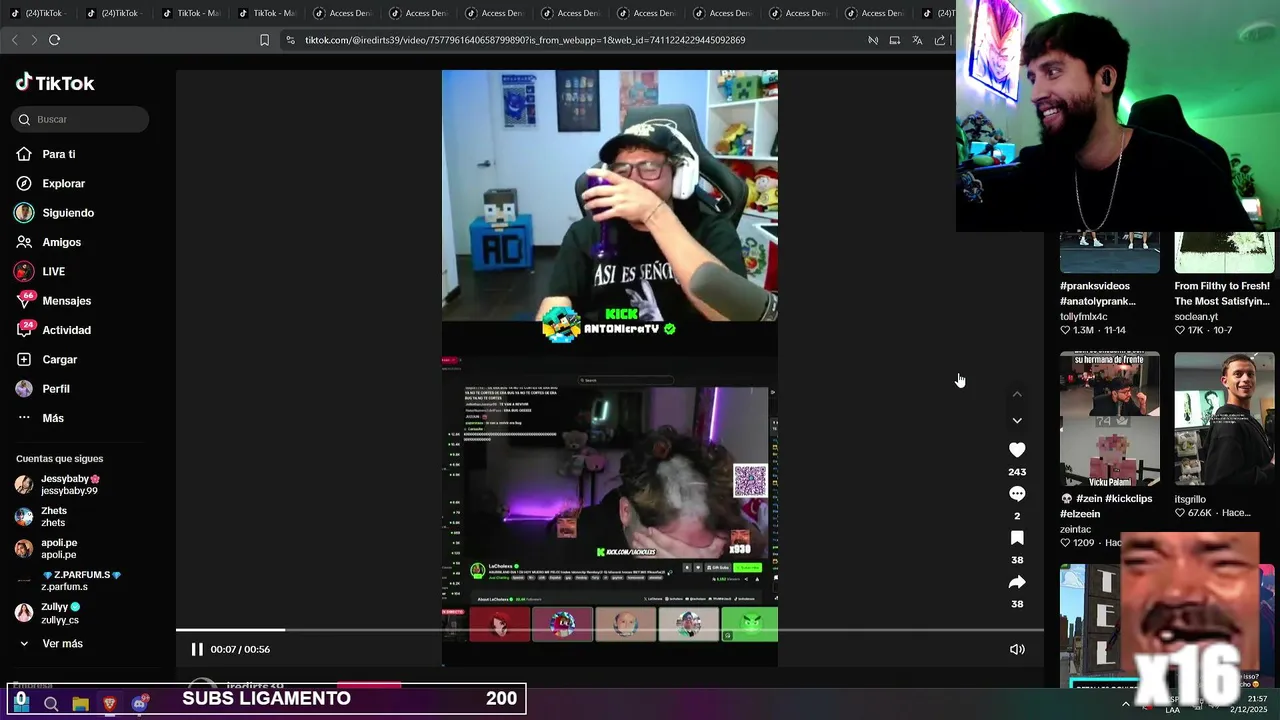The height and width of the screenshot is (720, 1280).
Task: View site info icon beside URL
Action: tap(290, 40)
